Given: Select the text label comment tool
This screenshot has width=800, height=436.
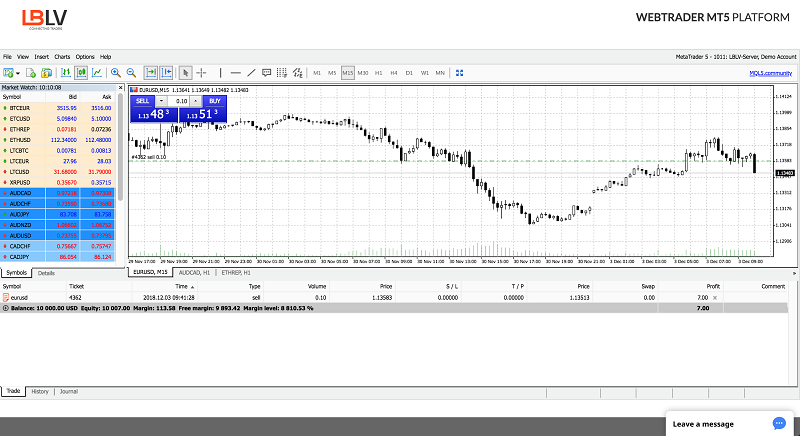Looking at the screenshot, I should point(266,73).
